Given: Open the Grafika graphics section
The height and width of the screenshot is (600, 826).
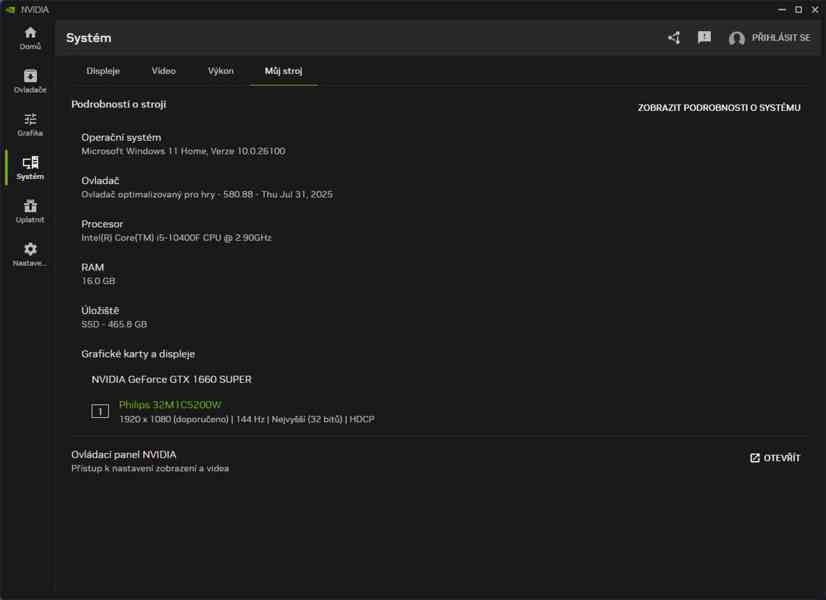Looking at the screenshot, I should point(30,125).
